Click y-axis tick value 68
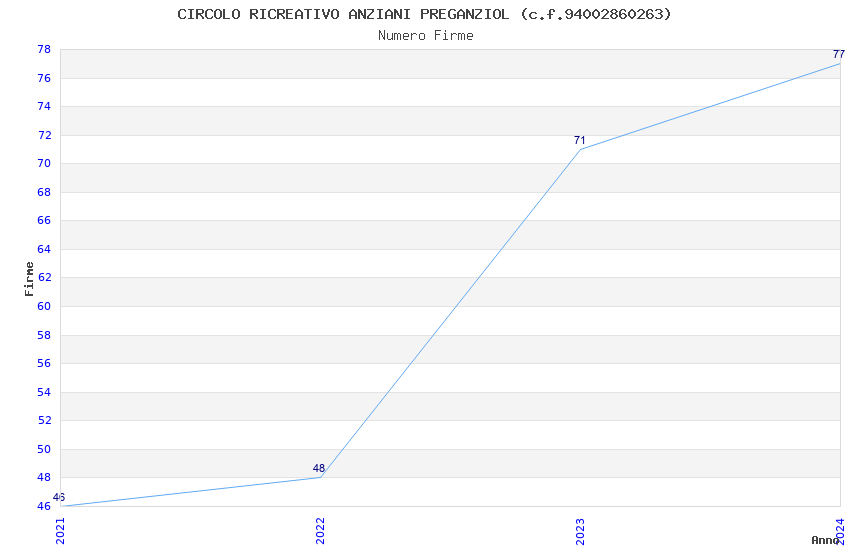 tap(44, 192)
